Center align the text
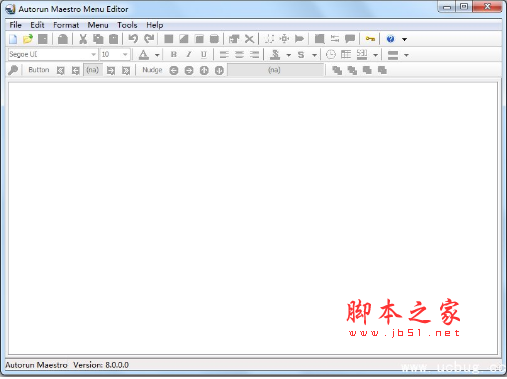 tap(239, 54)
